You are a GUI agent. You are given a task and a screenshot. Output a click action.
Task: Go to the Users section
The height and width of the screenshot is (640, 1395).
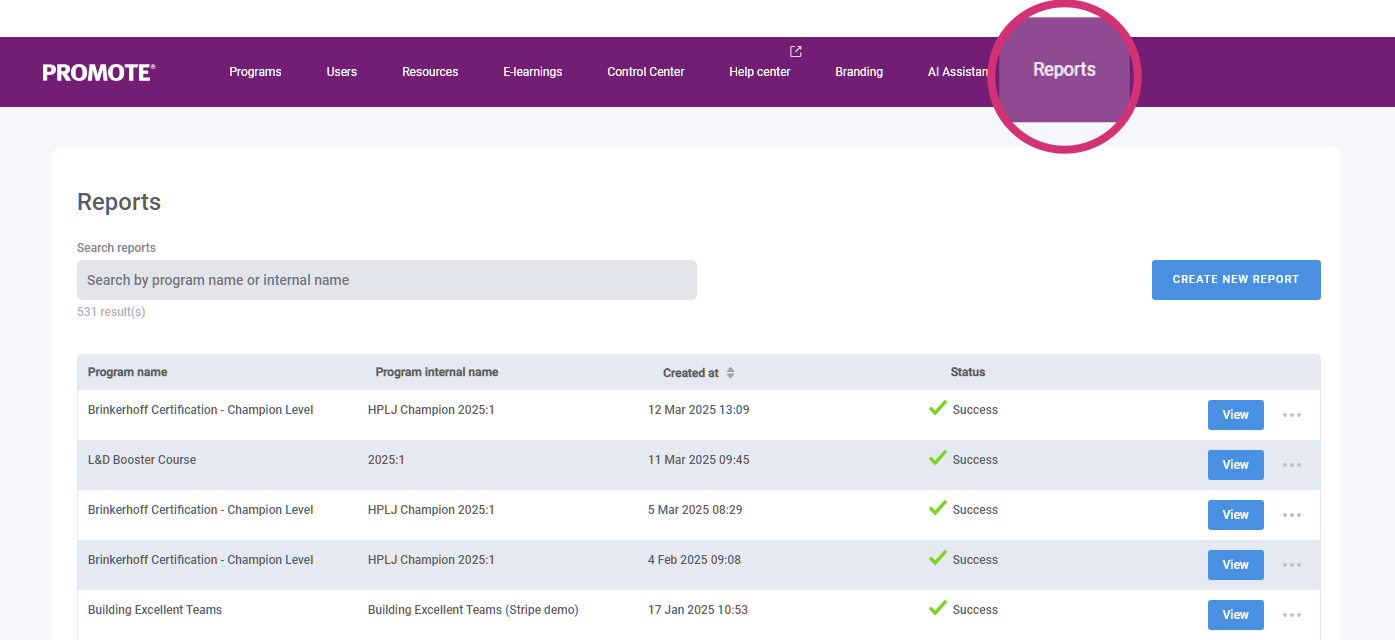341,72
